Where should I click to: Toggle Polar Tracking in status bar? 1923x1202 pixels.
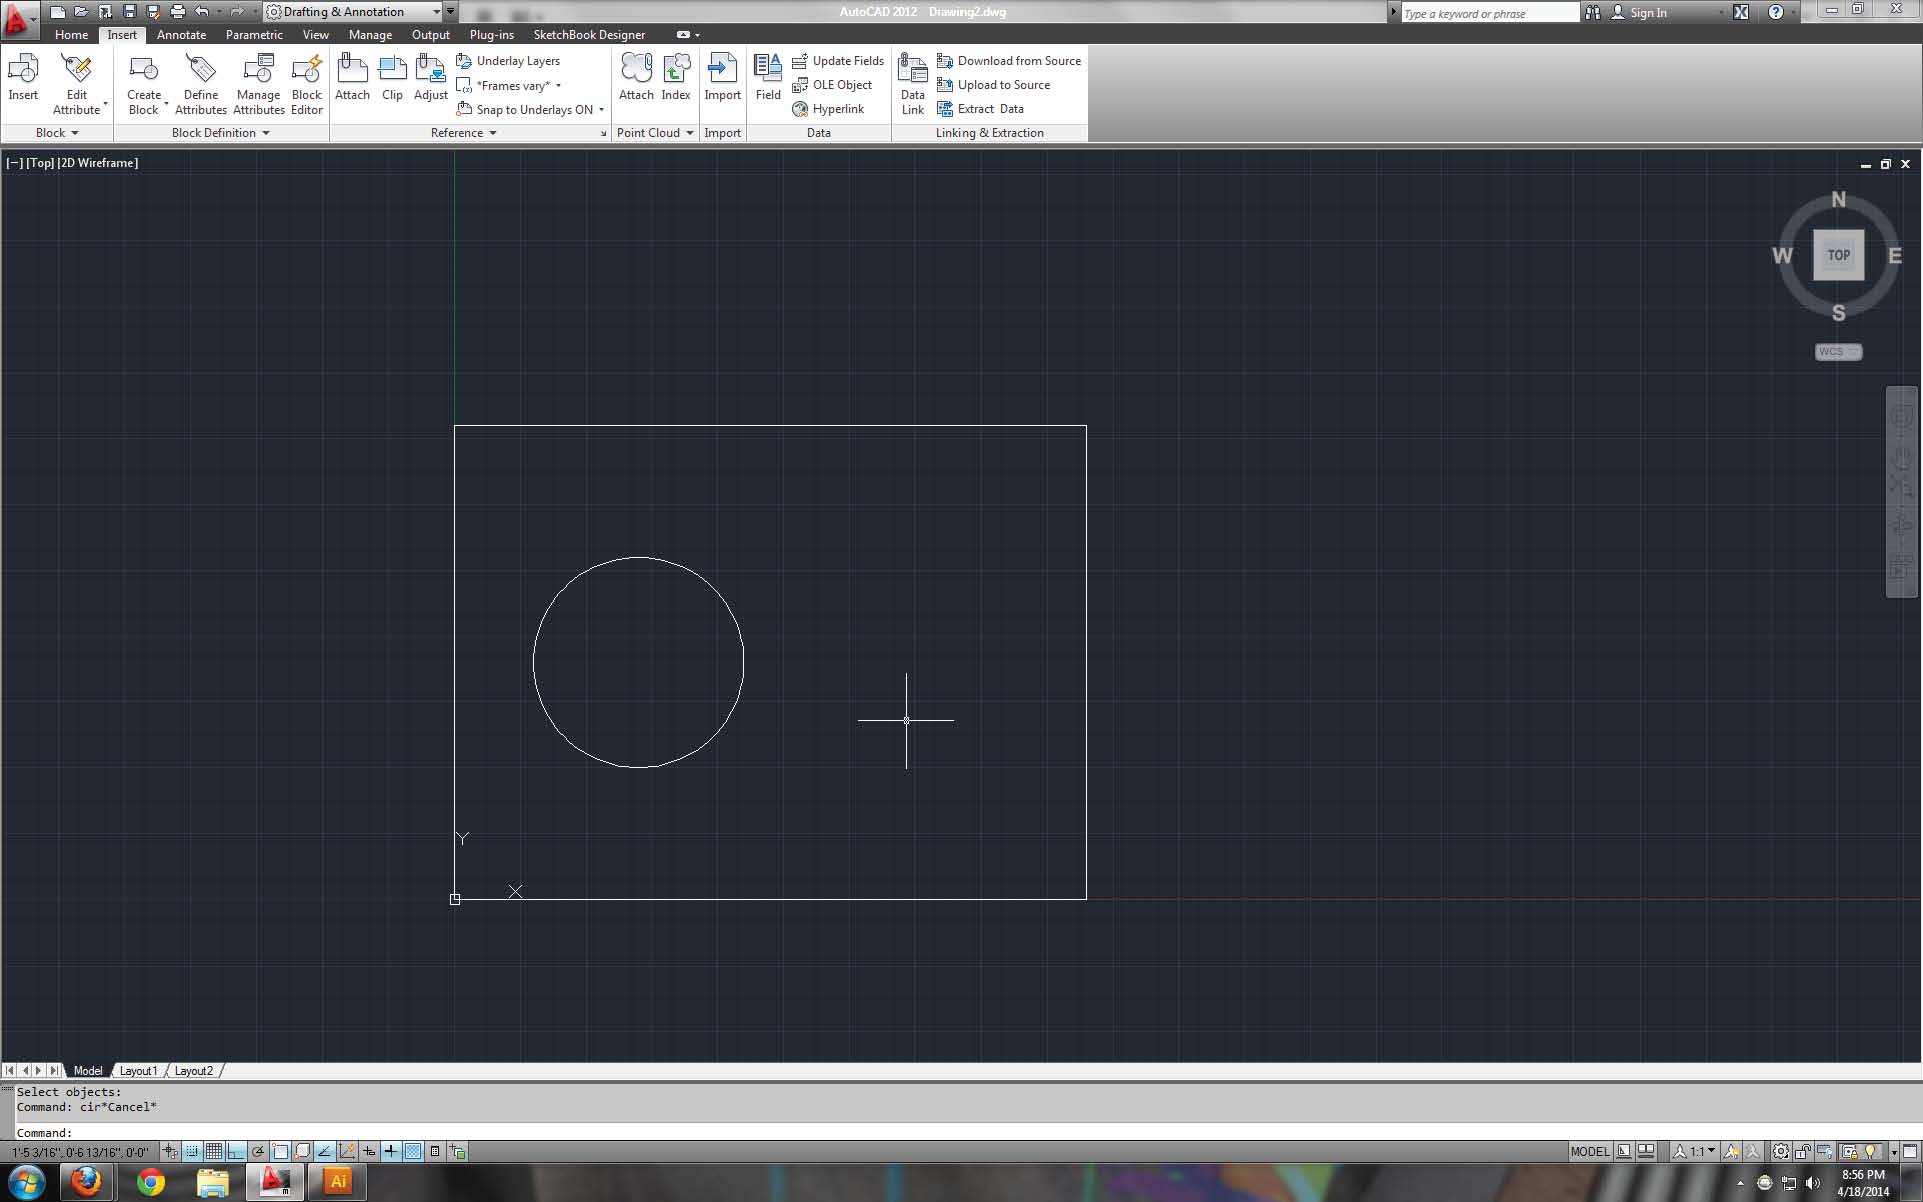[x=258, y=1152]
